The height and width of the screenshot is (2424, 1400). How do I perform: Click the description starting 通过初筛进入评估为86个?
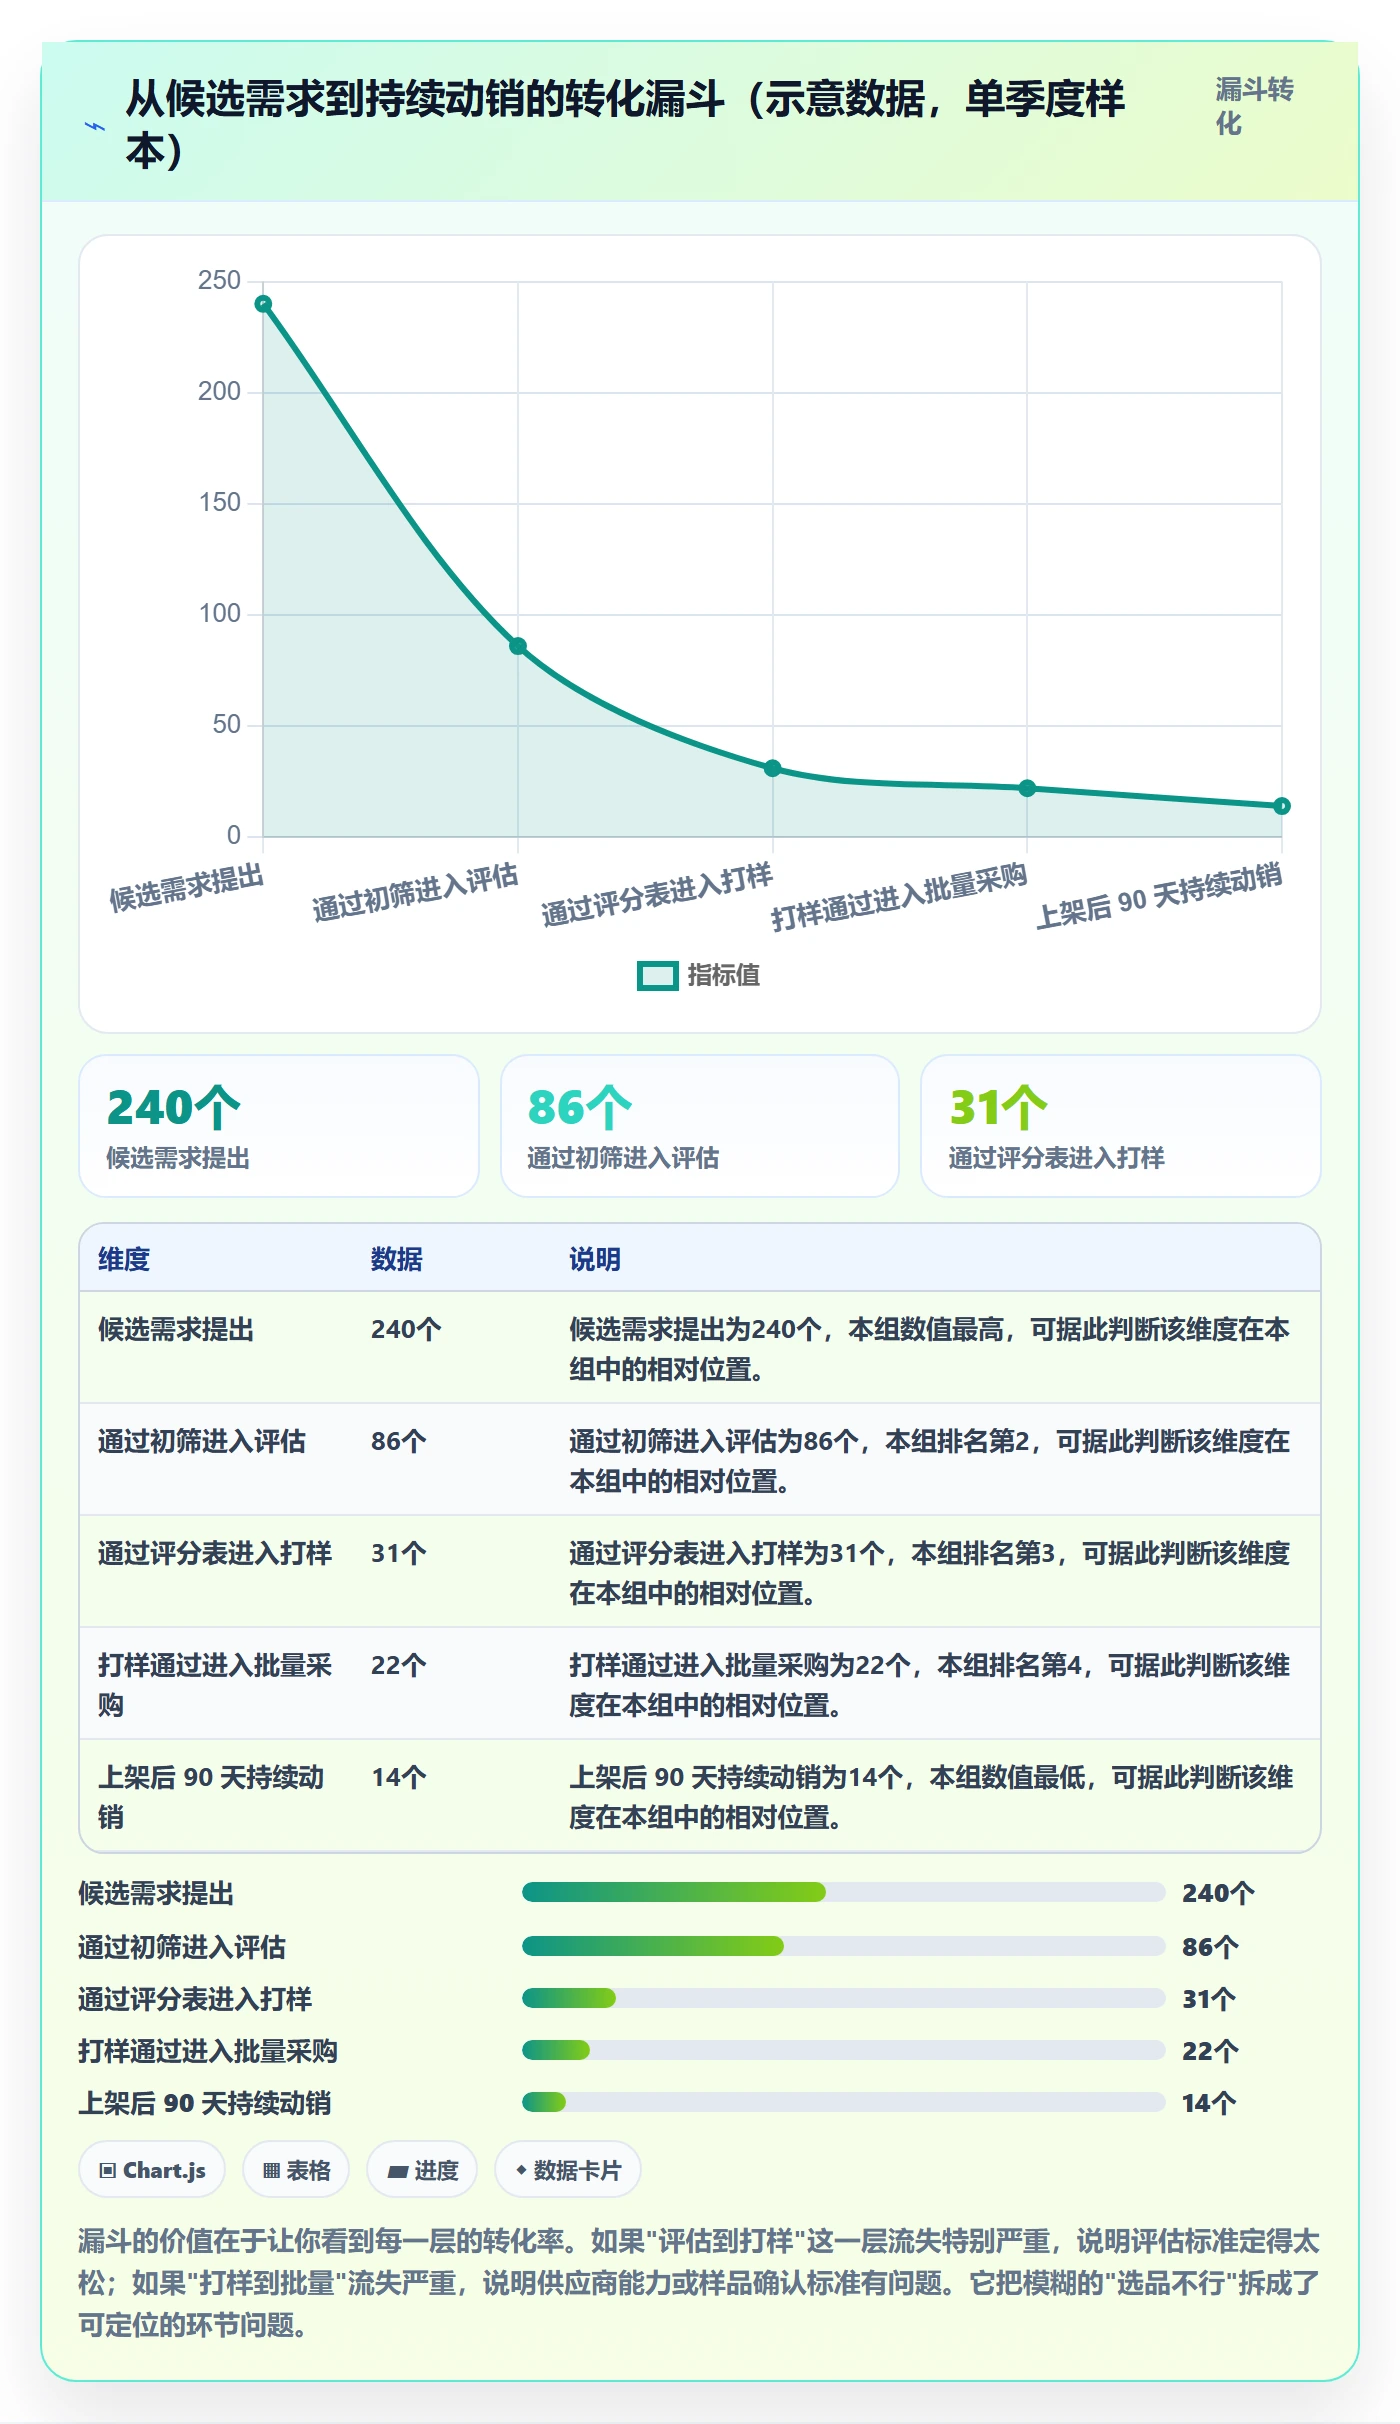tap(929, 1460)
